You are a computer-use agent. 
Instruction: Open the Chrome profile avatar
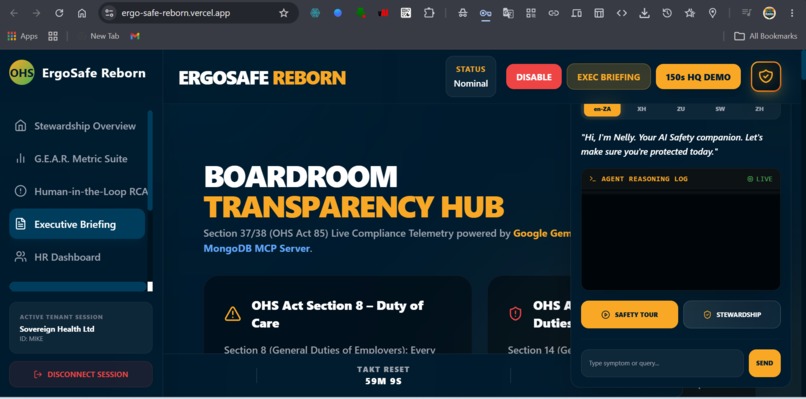pos(769,13)
